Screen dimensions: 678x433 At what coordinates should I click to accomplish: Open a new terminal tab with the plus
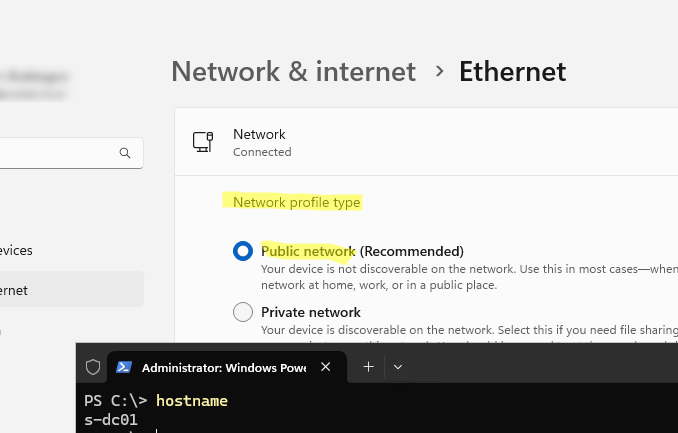(x=368, y=367)
